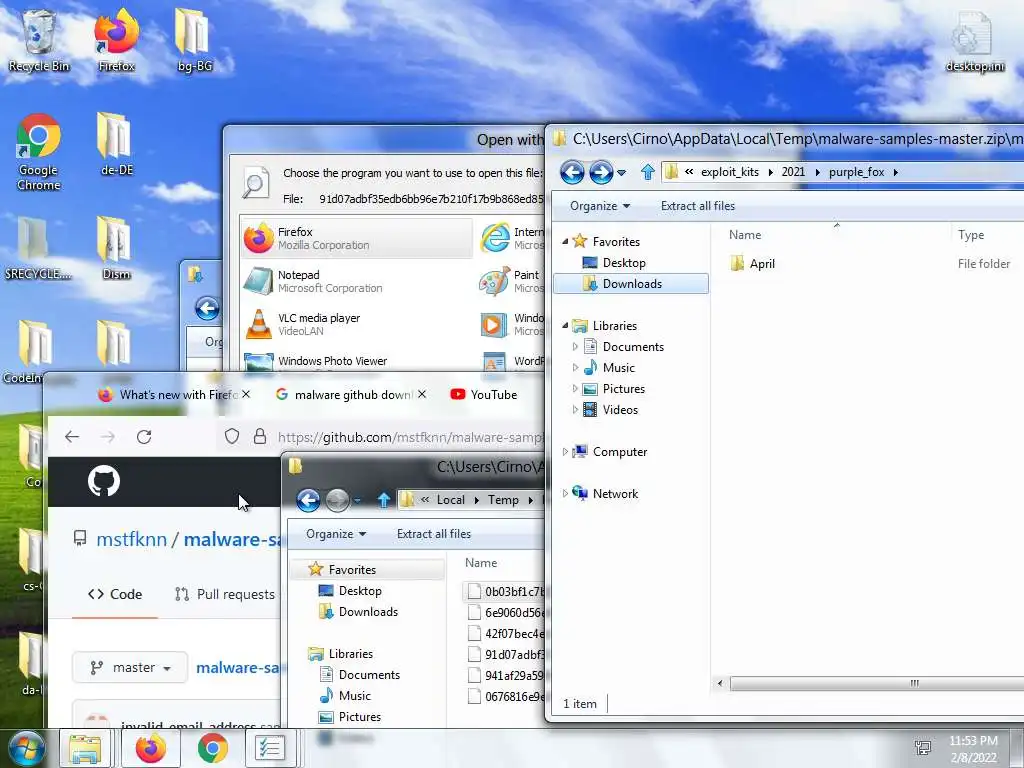Expand Network in purple_fox navigation pane
Image resolution: width=1024 pixels, height=768 pixels.
pos(565,494)
